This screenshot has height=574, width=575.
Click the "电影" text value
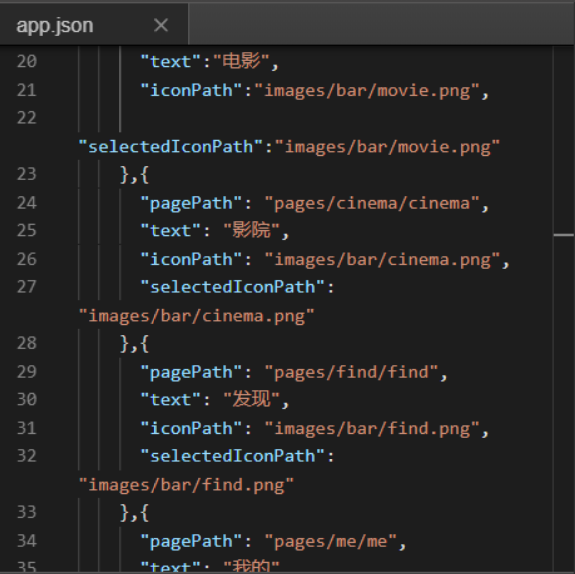click(x=241, y=61)
